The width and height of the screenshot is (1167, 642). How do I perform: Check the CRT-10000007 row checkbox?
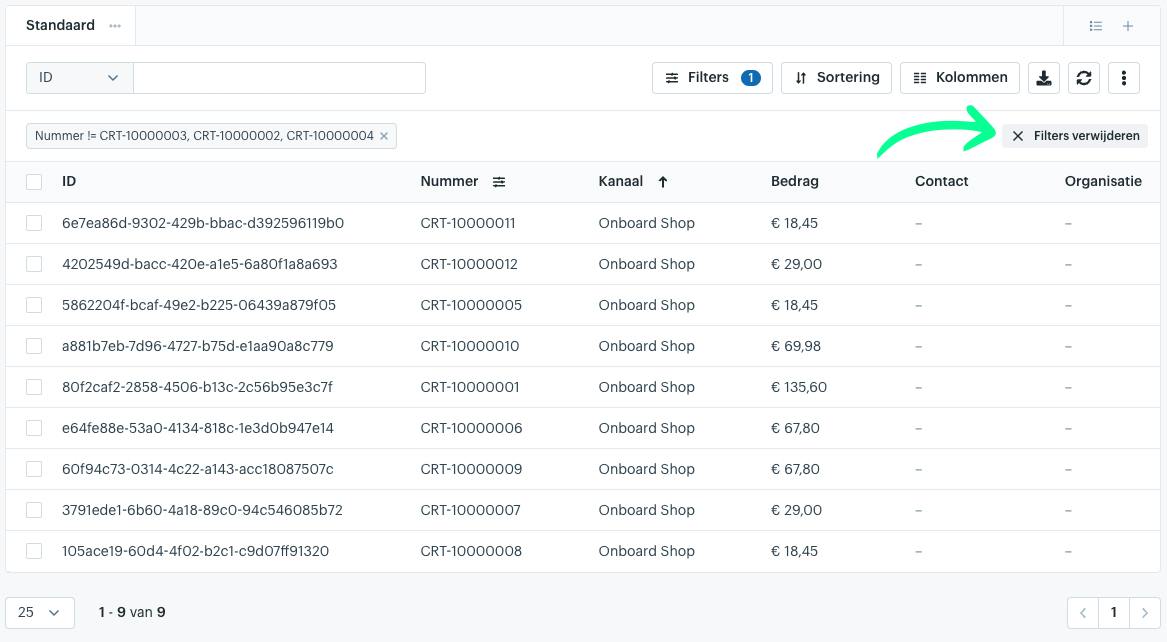(34, 510)
